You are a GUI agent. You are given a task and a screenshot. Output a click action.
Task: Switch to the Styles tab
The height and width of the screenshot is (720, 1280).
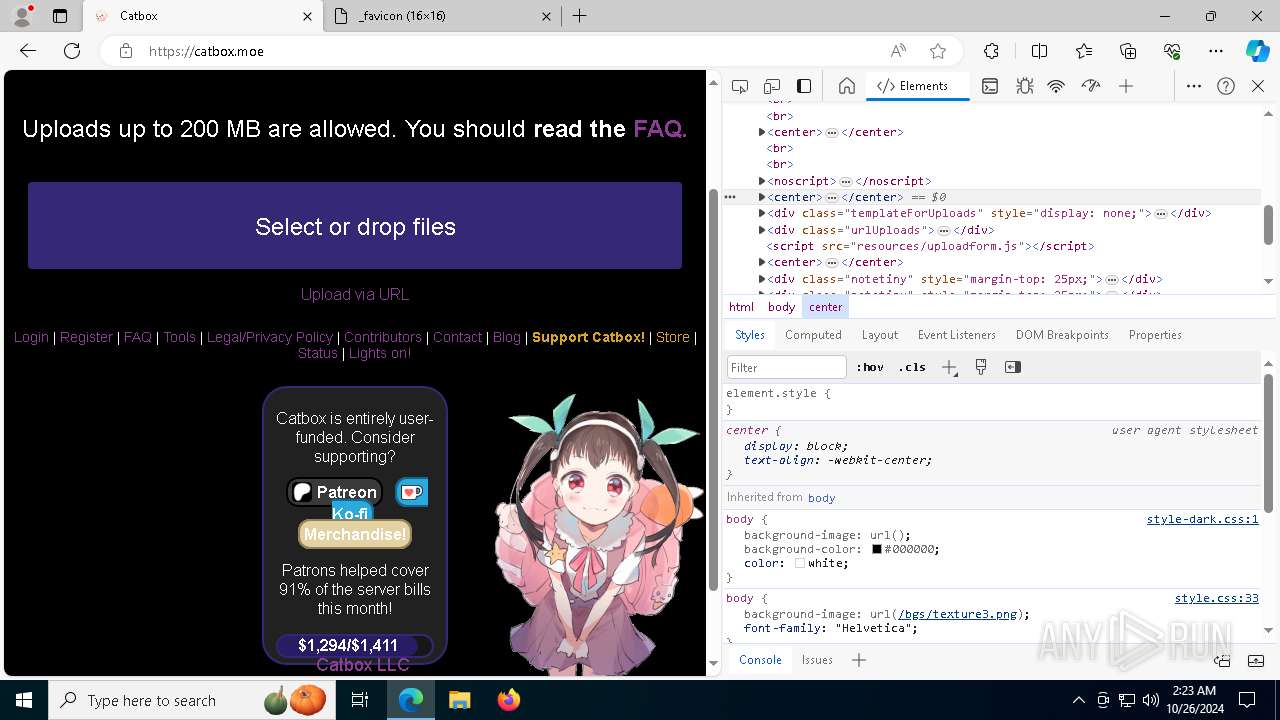[750, 335]
